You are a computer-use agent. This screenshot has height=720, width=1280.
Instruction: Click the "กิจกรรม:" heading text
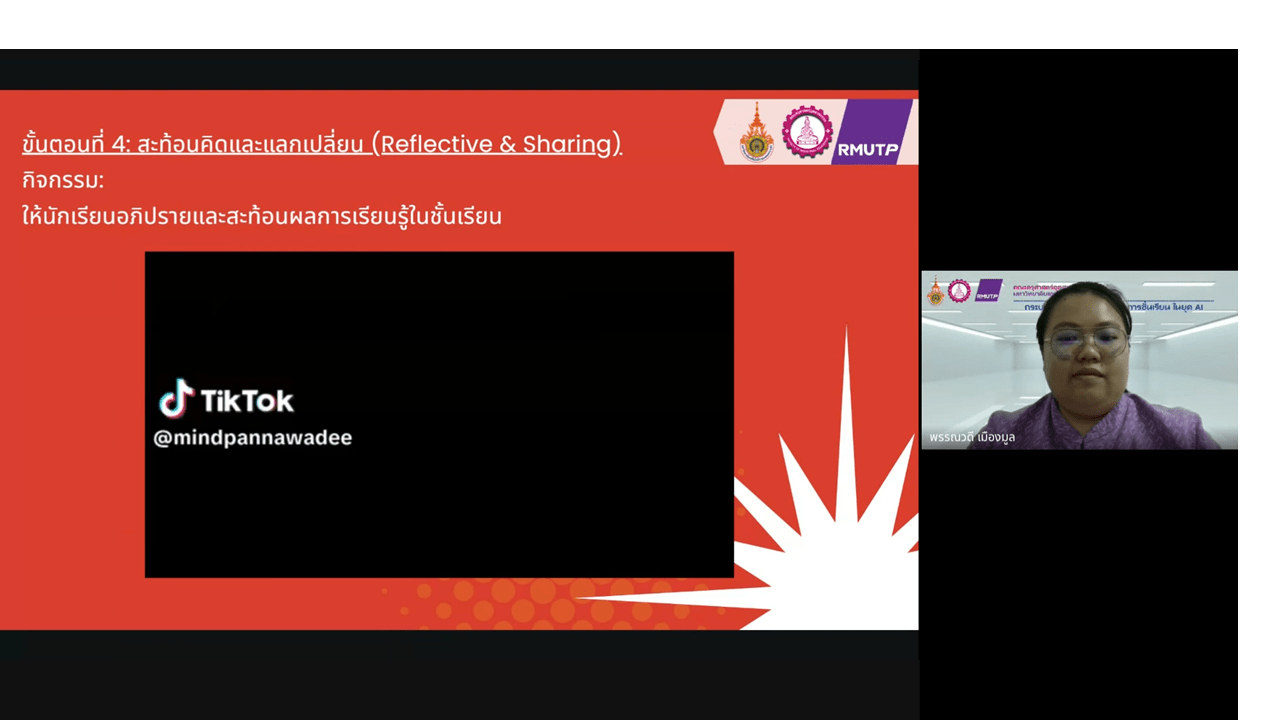(63, 181)
